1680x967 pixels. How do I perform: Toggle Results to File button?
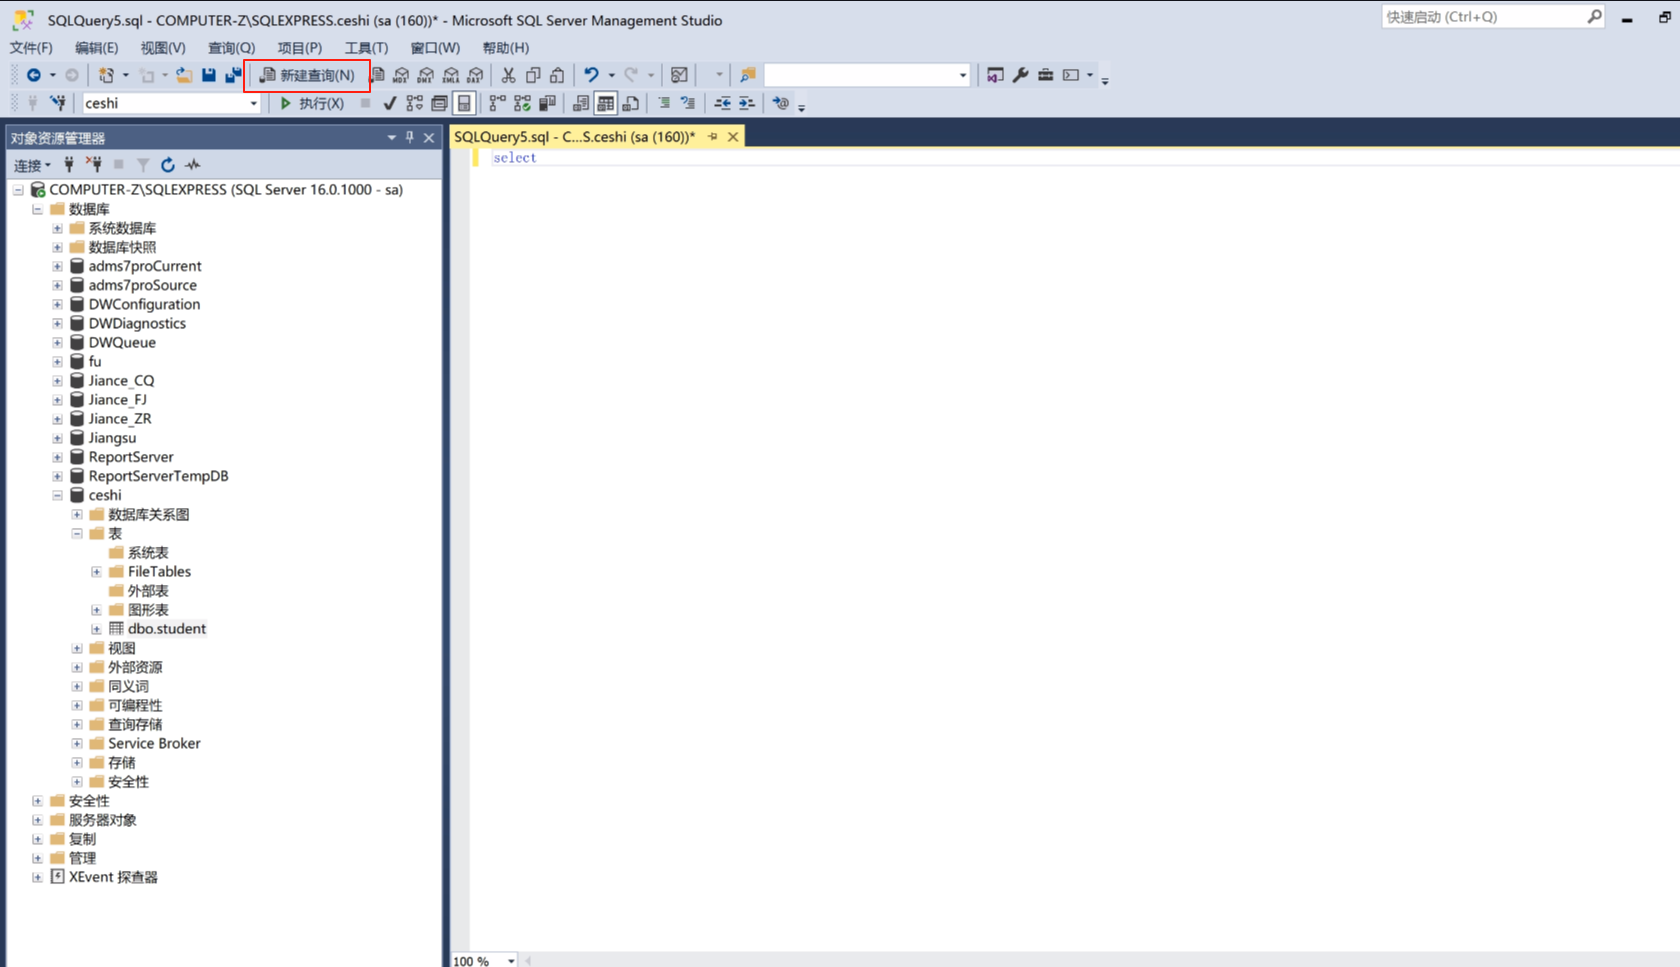(631, 103)
